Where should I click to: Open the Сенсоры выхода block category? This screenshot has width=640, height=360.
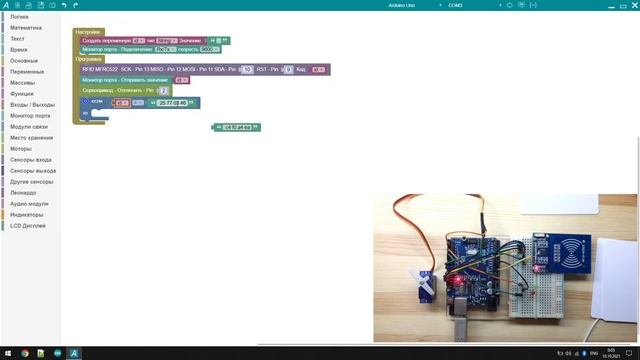(x=33, y=171)
